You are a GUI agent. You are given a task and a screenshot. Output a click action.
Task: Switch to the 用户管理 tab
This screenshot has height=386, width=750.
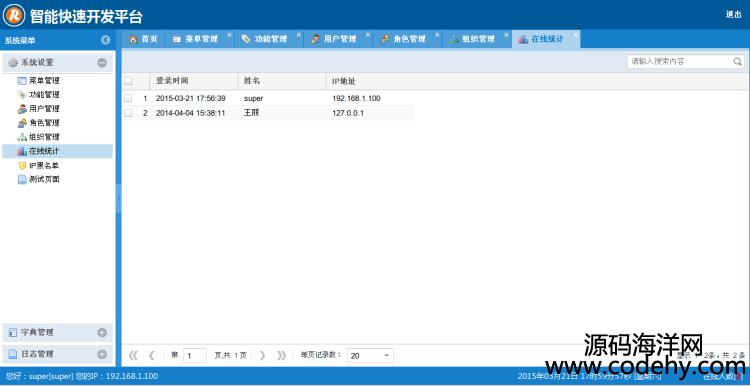pos(338,39)
